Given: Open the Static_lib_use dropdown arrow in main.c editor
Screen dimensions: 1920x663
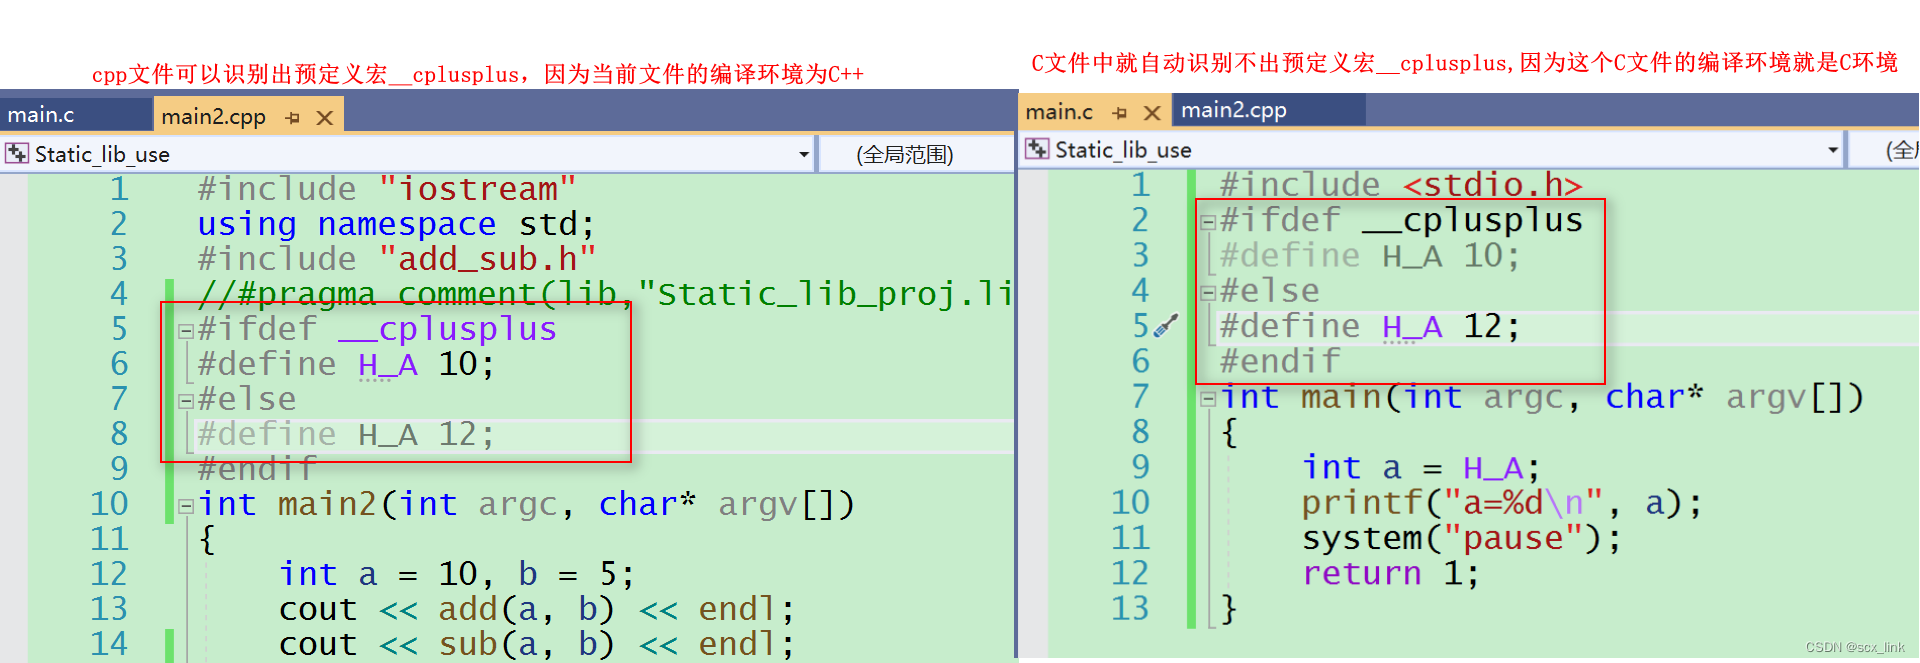Looking at the screenshot, I should click(x=1832, y=150).
